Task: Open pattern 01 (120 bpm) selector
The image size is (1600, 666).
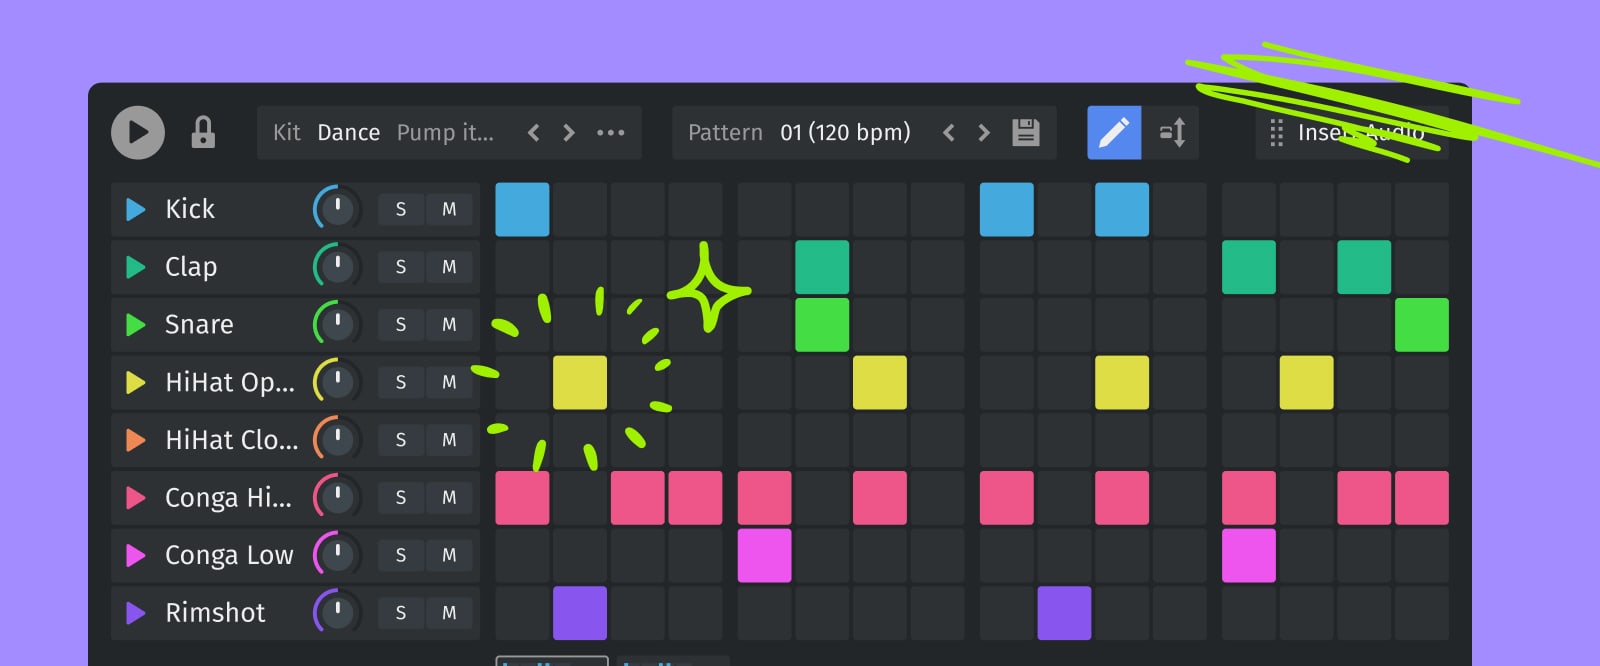Action: click(x=845, y=133)
